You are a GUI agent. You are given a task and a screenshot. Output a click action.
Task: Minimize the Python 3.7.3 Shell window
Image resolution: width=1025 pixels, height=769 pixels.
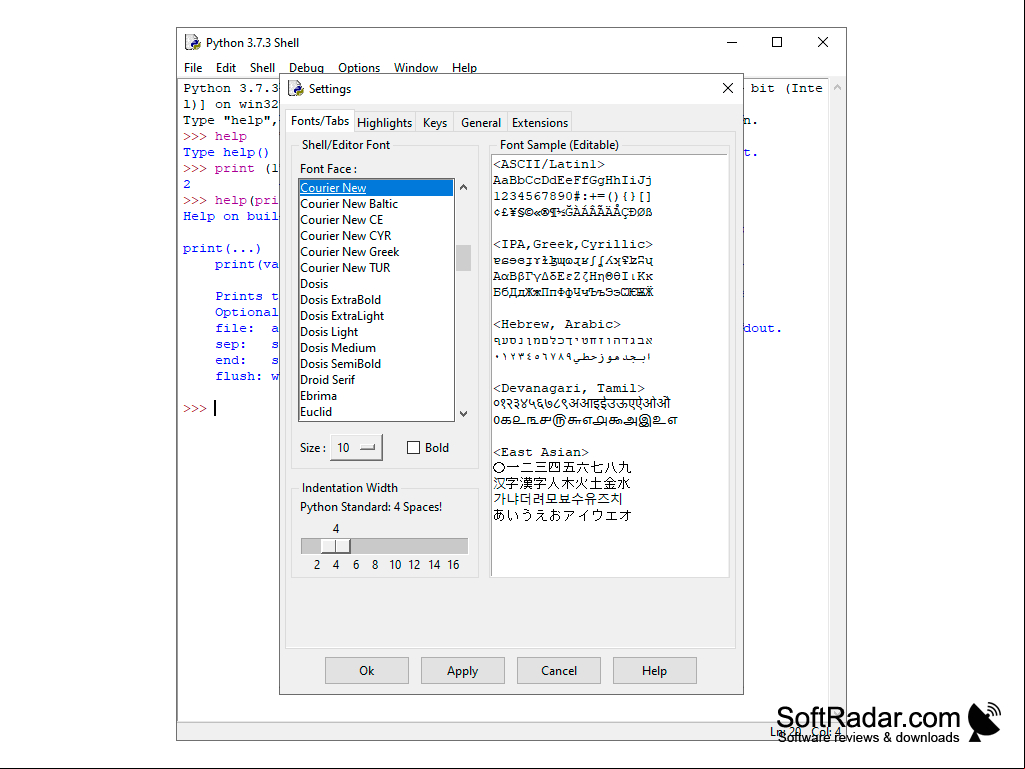pyautogui.click(x=732, y=43)
